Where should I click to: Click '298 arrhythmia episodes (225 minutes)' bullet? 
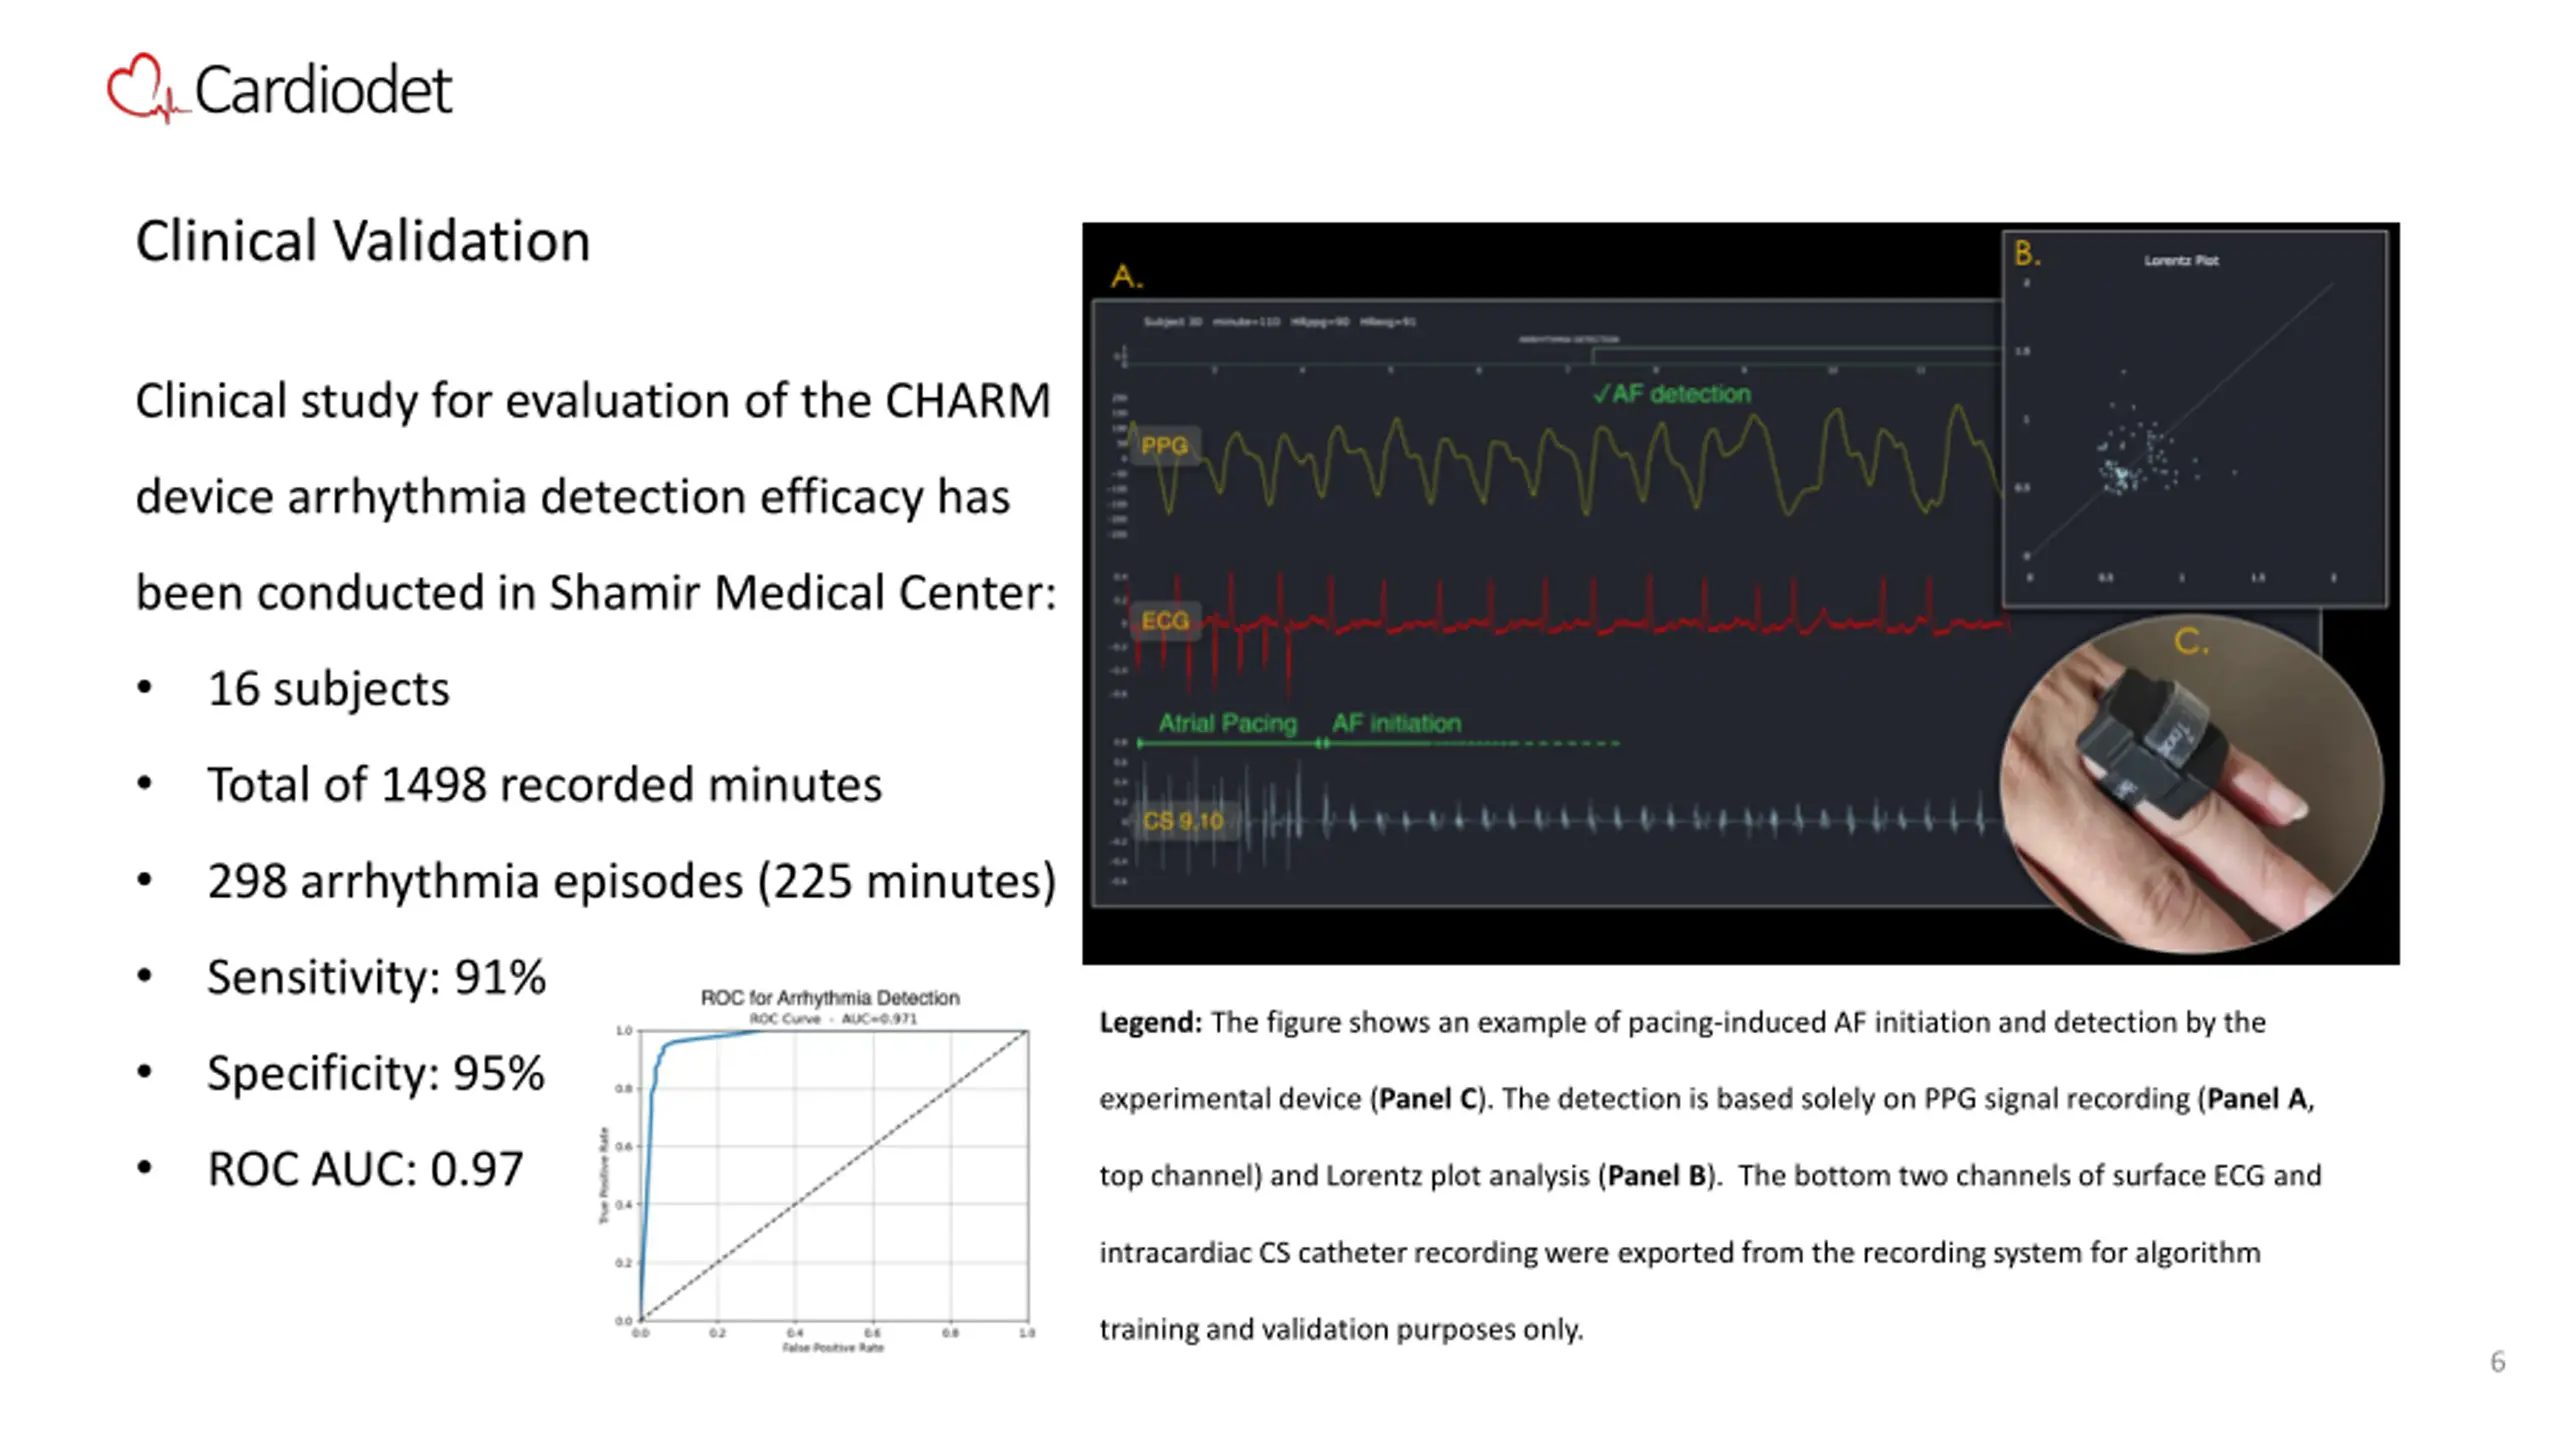coord(631,882)
